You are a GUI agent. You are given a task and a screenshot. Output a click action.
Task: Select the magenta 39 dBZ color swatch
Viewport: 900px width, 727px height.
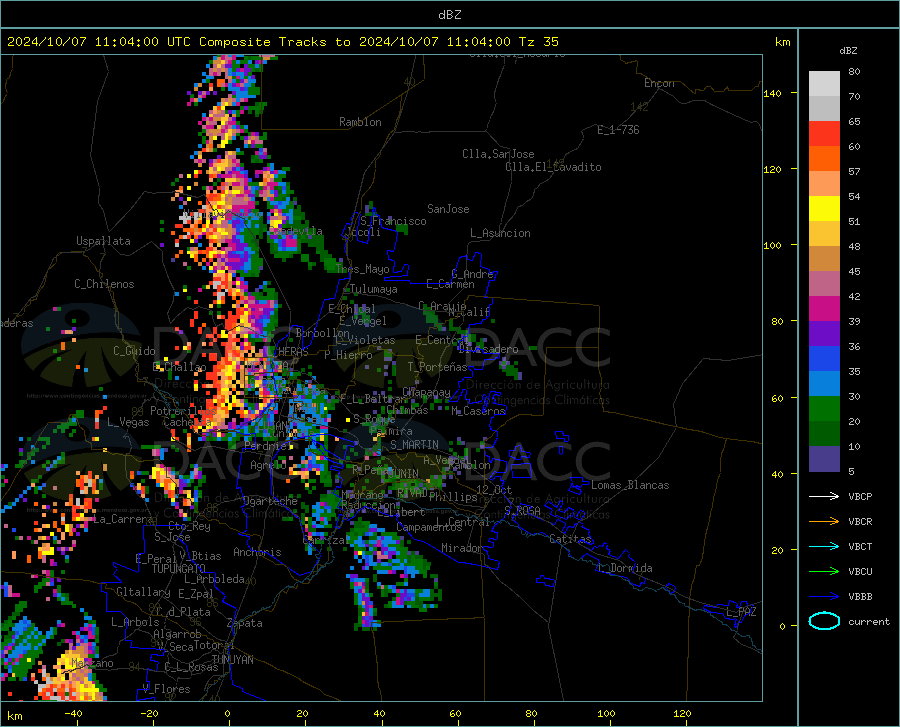[x=824, y=309]
